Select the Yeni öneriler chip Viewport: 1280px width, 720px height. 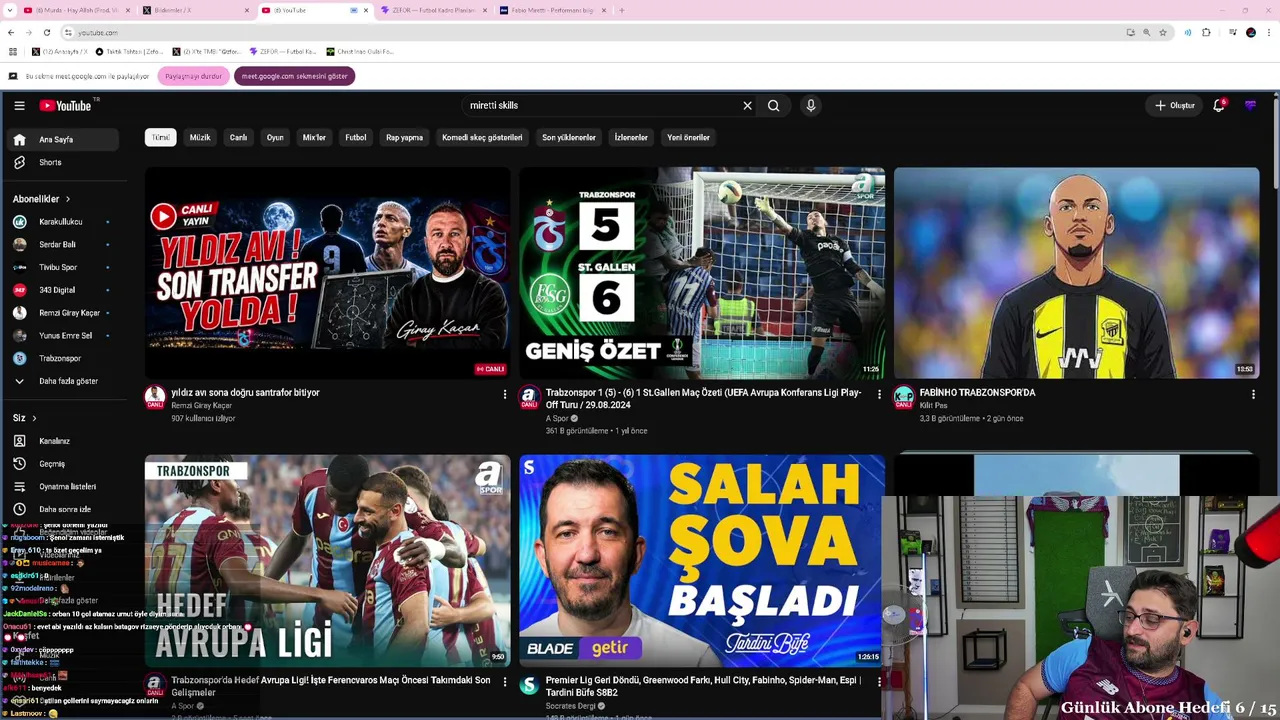pyautogui.click(x=688, y=137)
